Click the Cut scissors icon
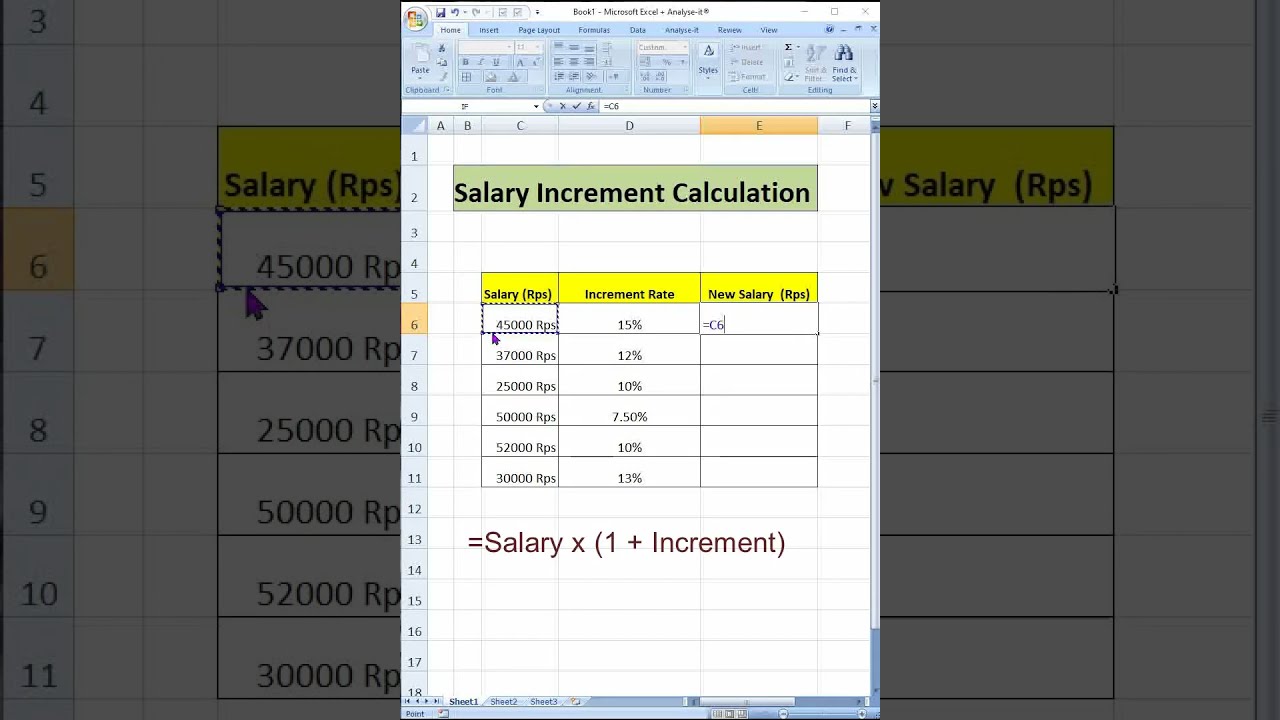 tap(442, 48)
